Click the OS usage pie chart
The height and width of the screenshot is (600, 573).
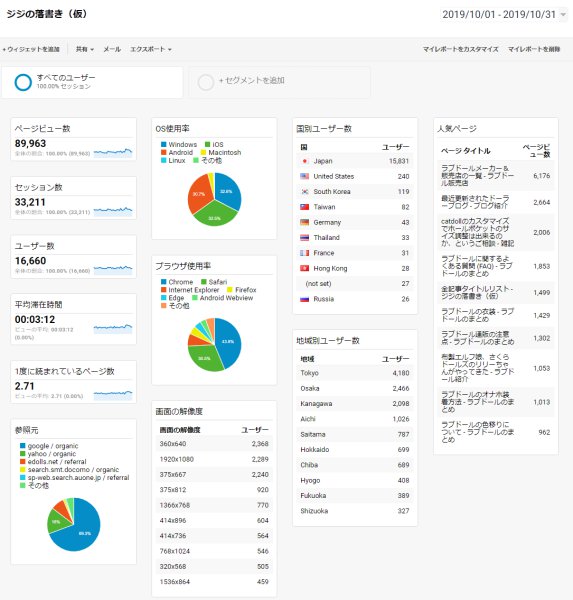coord(214,199)
